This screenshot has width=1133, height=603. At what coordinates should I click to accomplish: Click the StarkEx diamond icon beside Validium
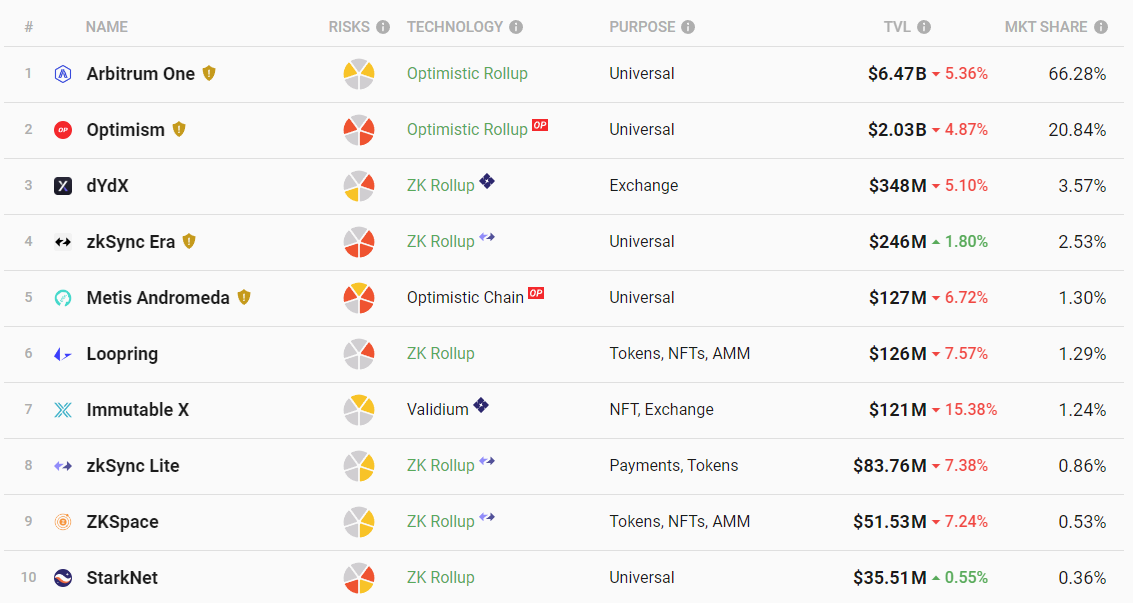(x=481, y=405)
